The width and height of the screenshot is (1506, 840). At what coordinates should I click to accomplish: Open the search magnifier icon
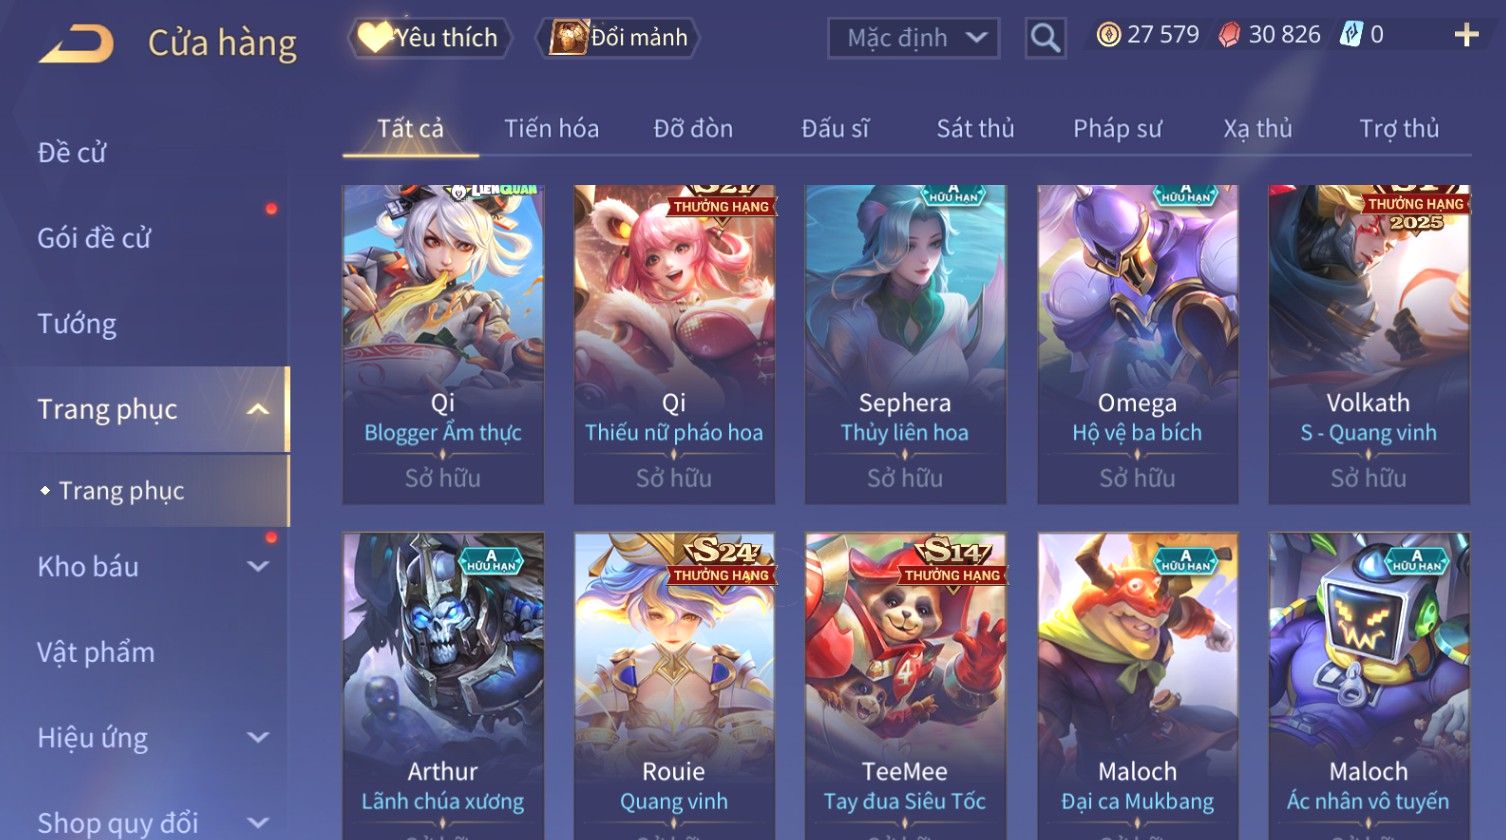[1045, 38]
